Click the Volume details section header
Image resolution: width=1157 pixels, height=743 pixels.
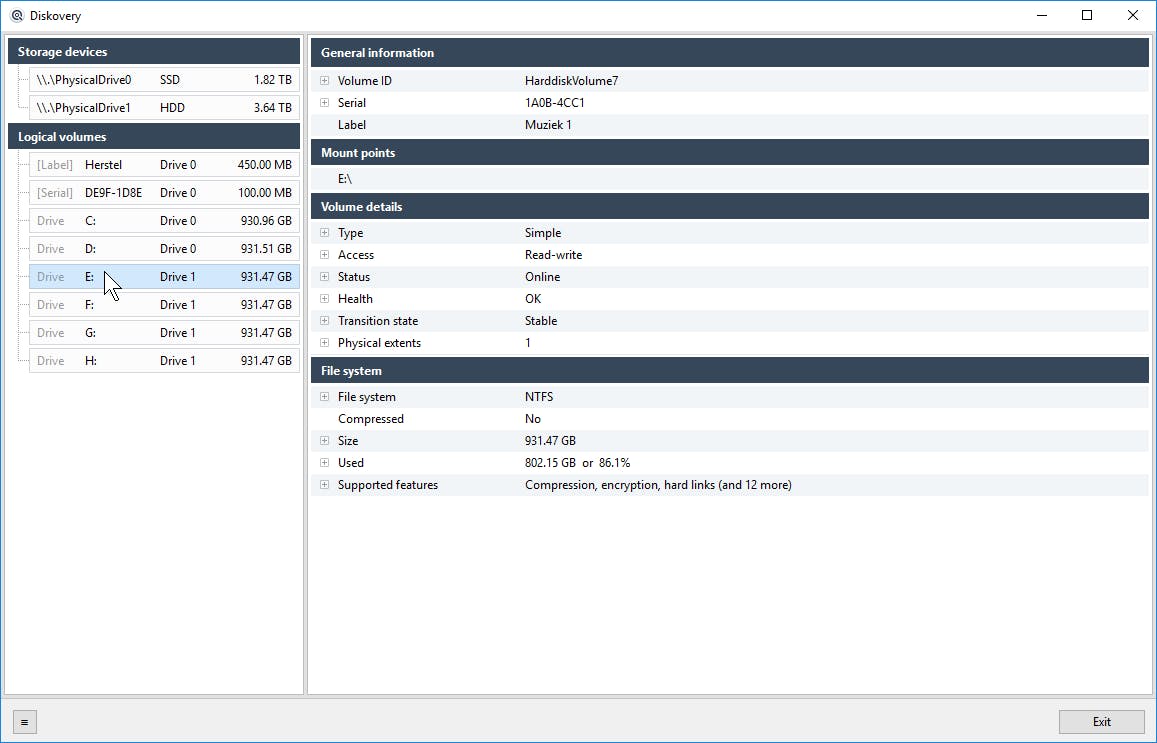(730, 207)
